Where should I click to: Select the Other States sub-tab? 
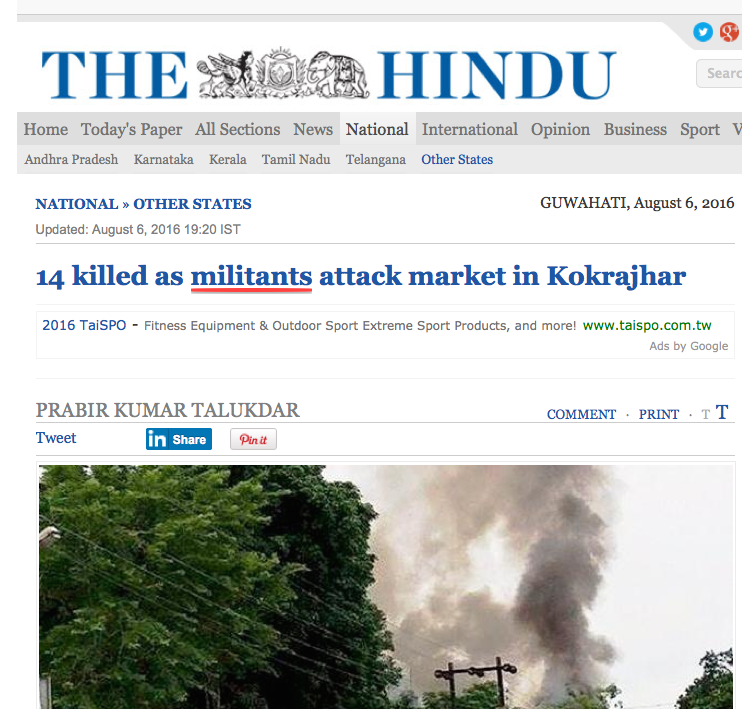click(457, 160)
